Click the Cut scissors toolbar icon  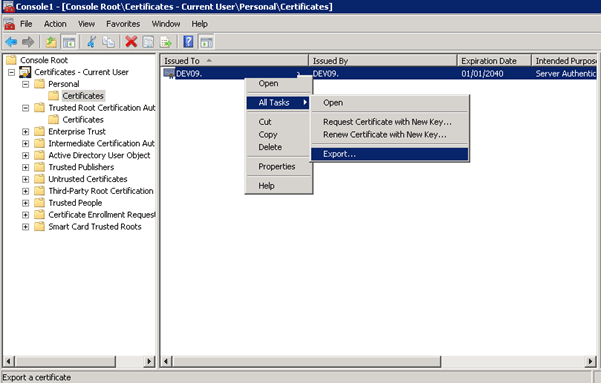(x=91, y=42)
